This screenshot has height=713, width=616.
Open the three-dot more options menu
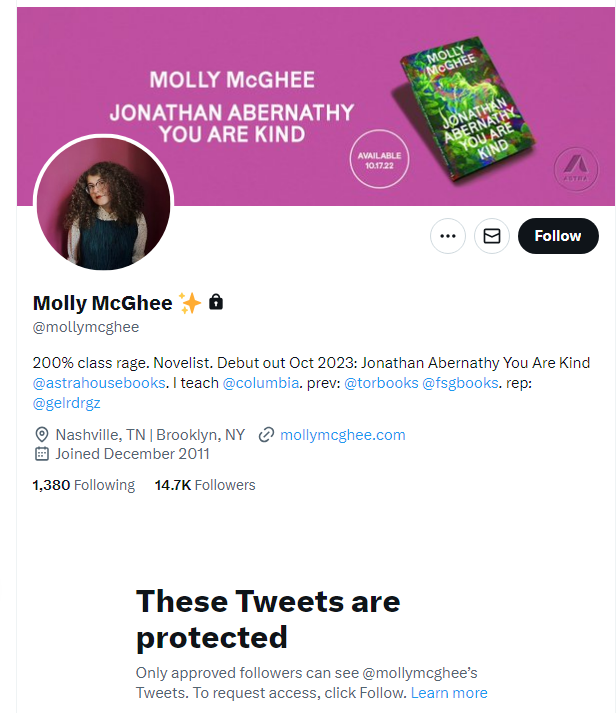(447, 236)
